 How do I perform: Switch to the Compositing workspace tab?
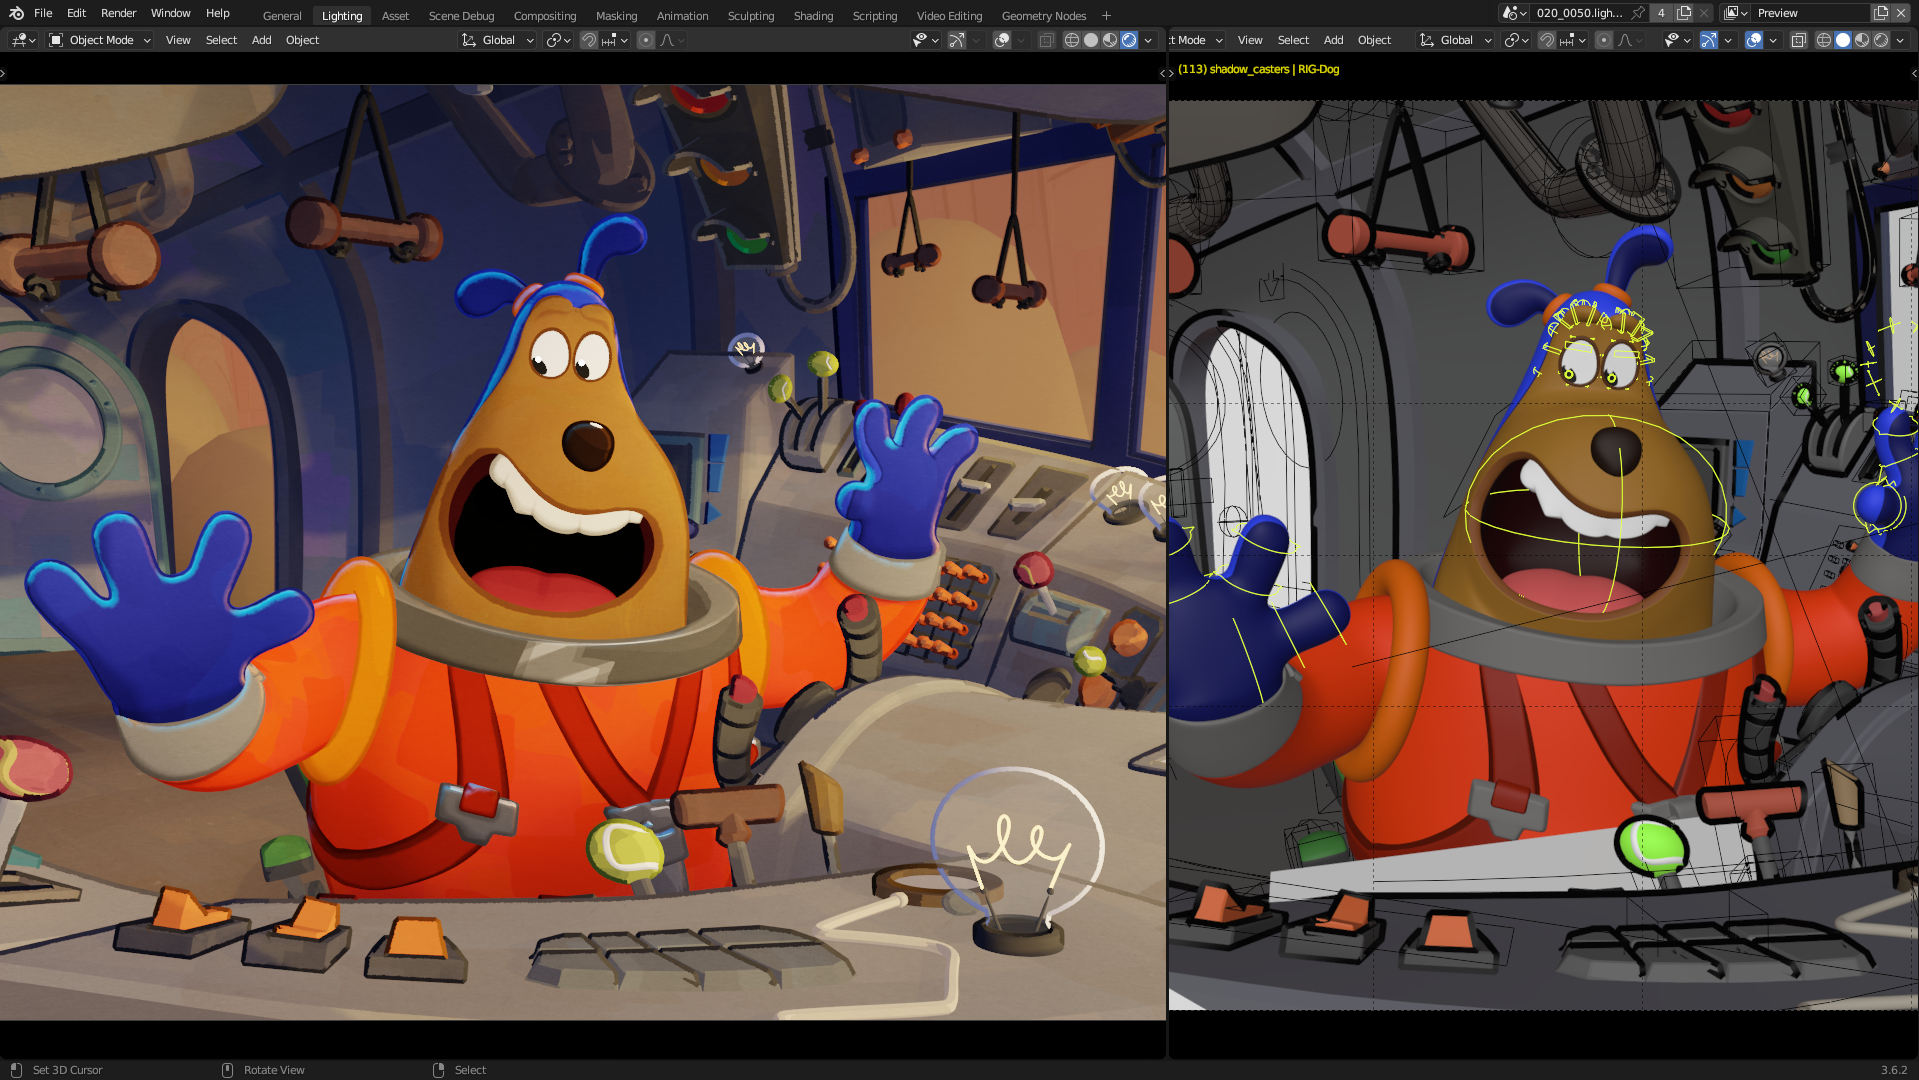(x=544, y=16)
